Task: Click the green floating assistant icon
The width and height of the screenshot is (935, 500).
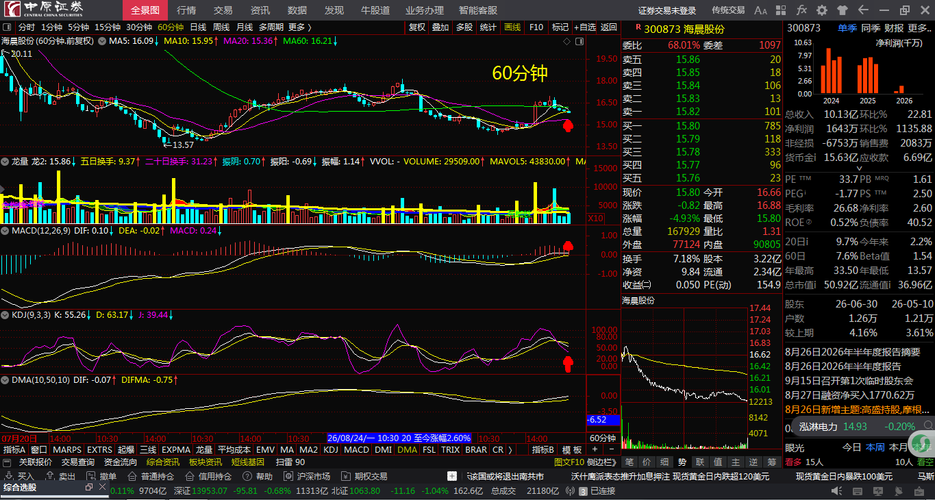Action: click(x=923, y=442)
